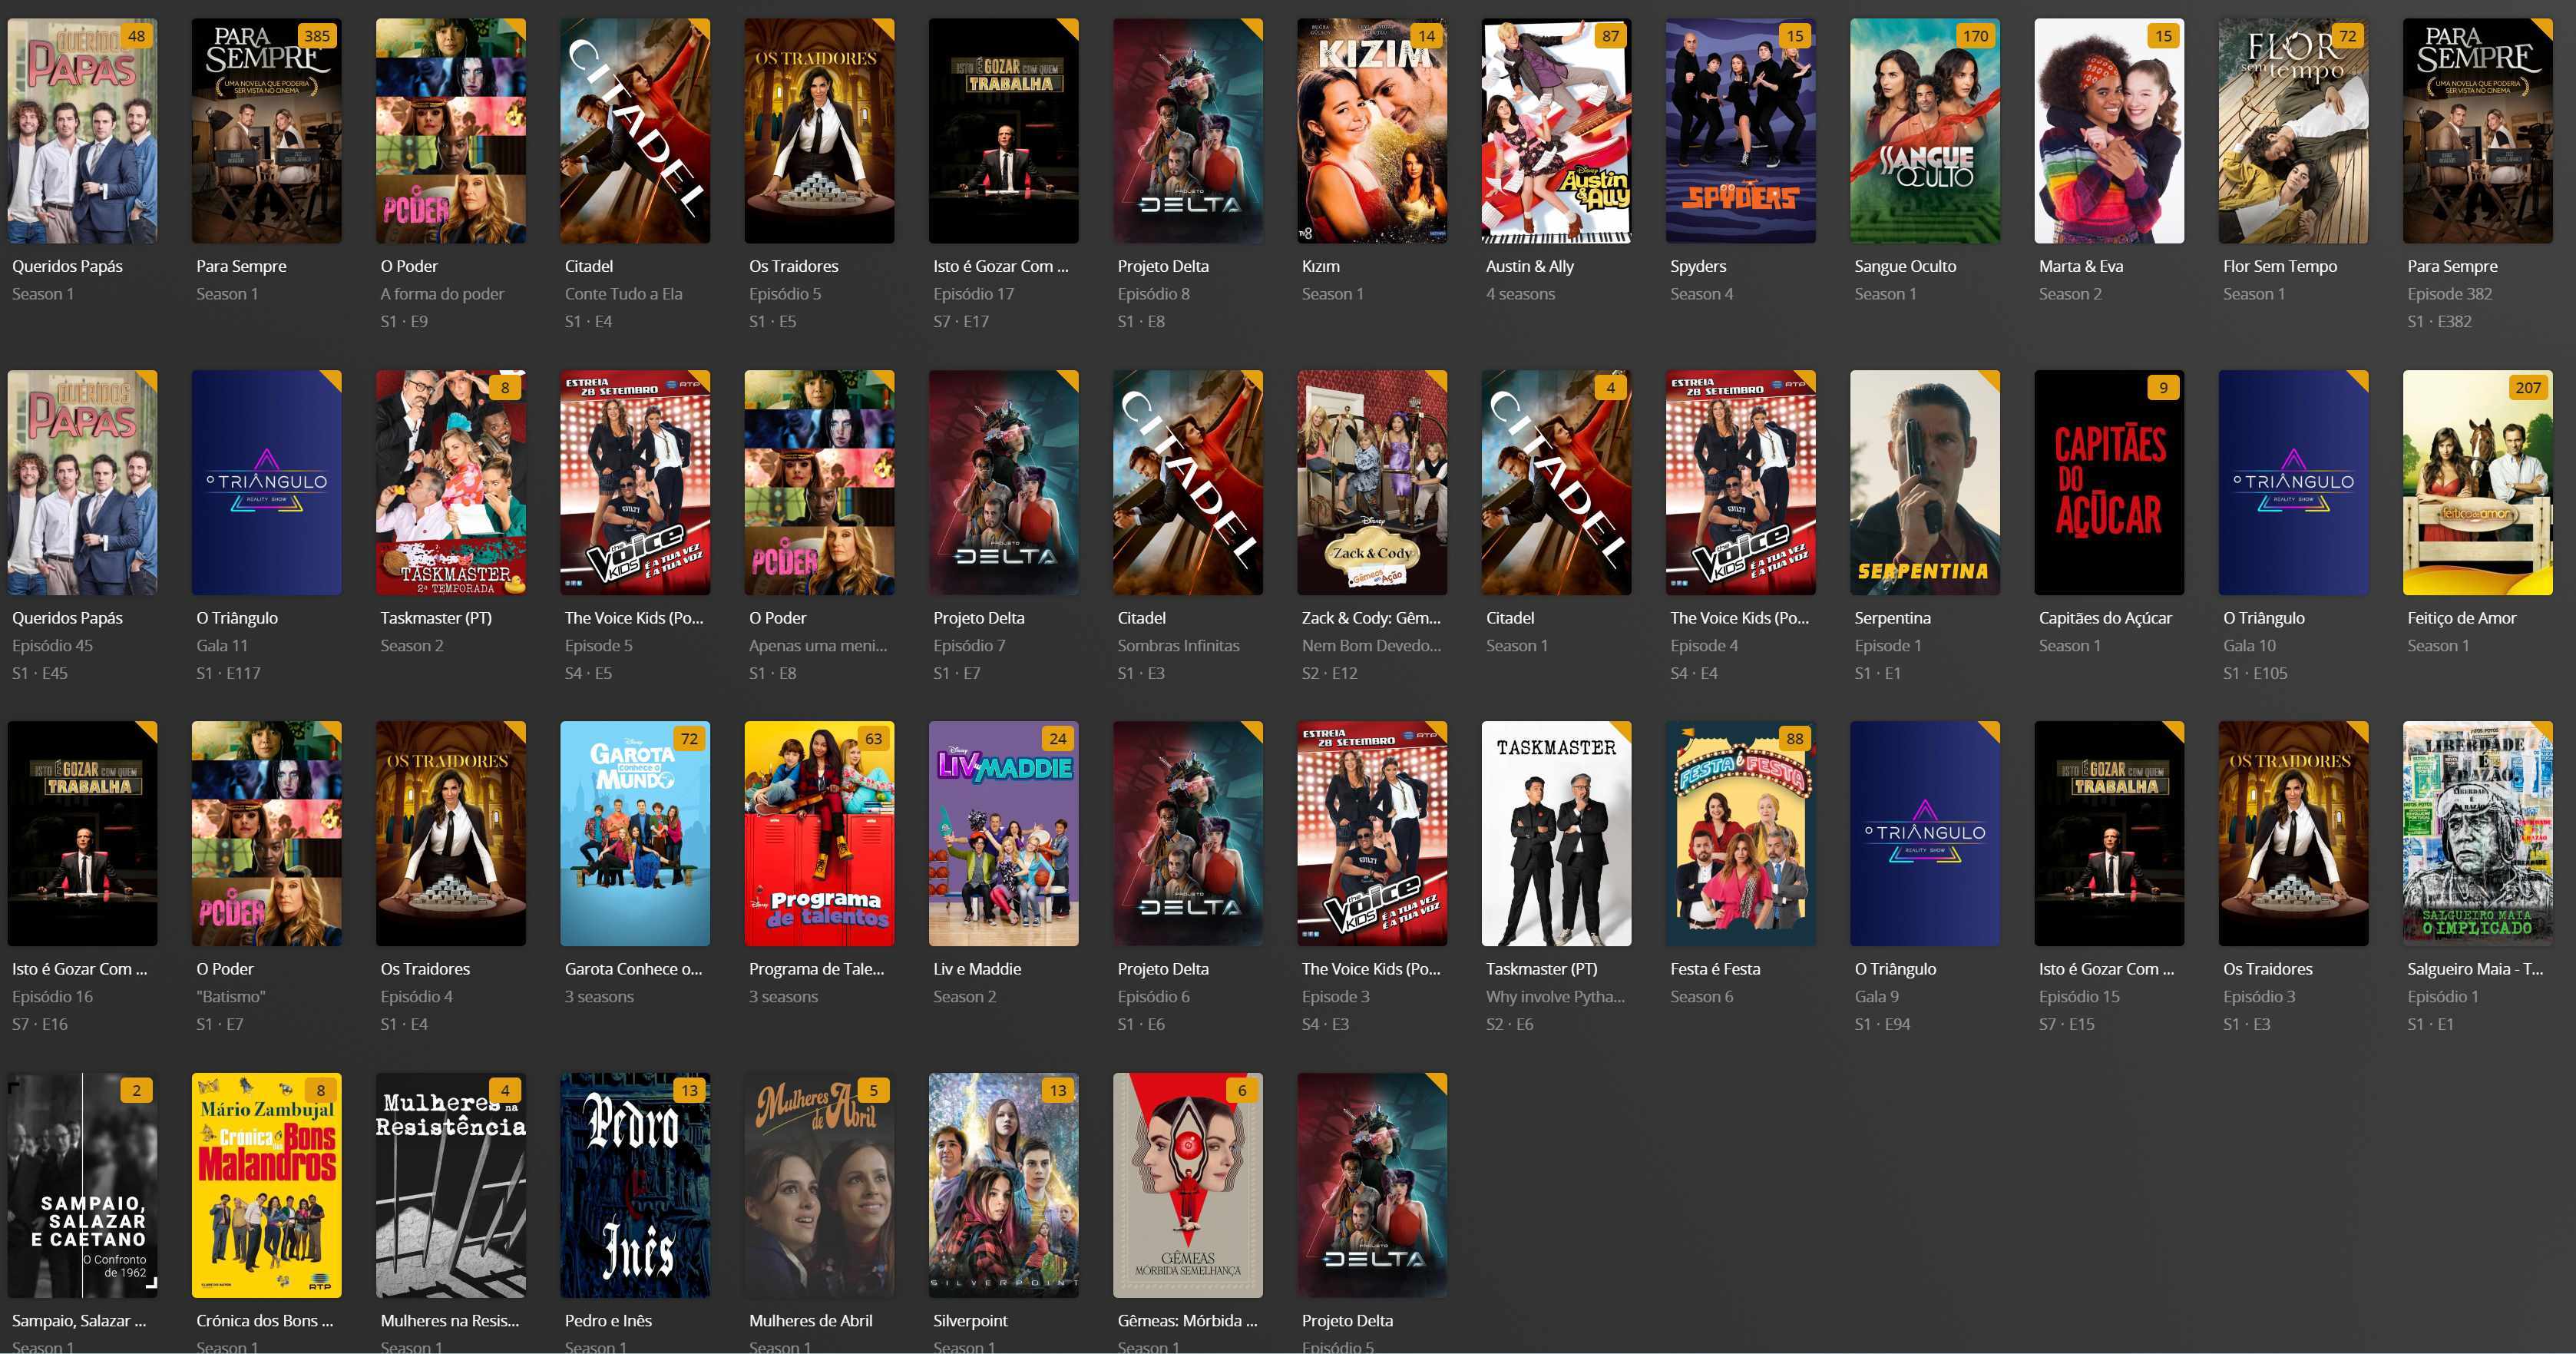
Task: Open the Sampaio, Salazar e Caetano poster
Action: [82, 1186]
